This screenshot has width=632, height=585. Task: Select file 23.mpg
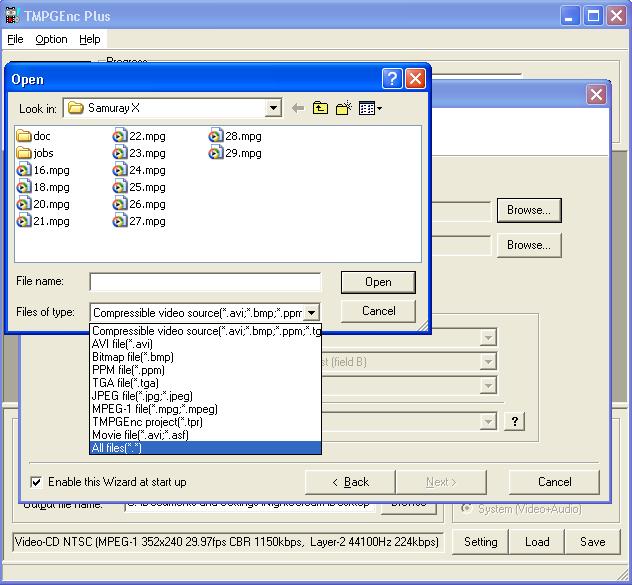pos(139,153)
